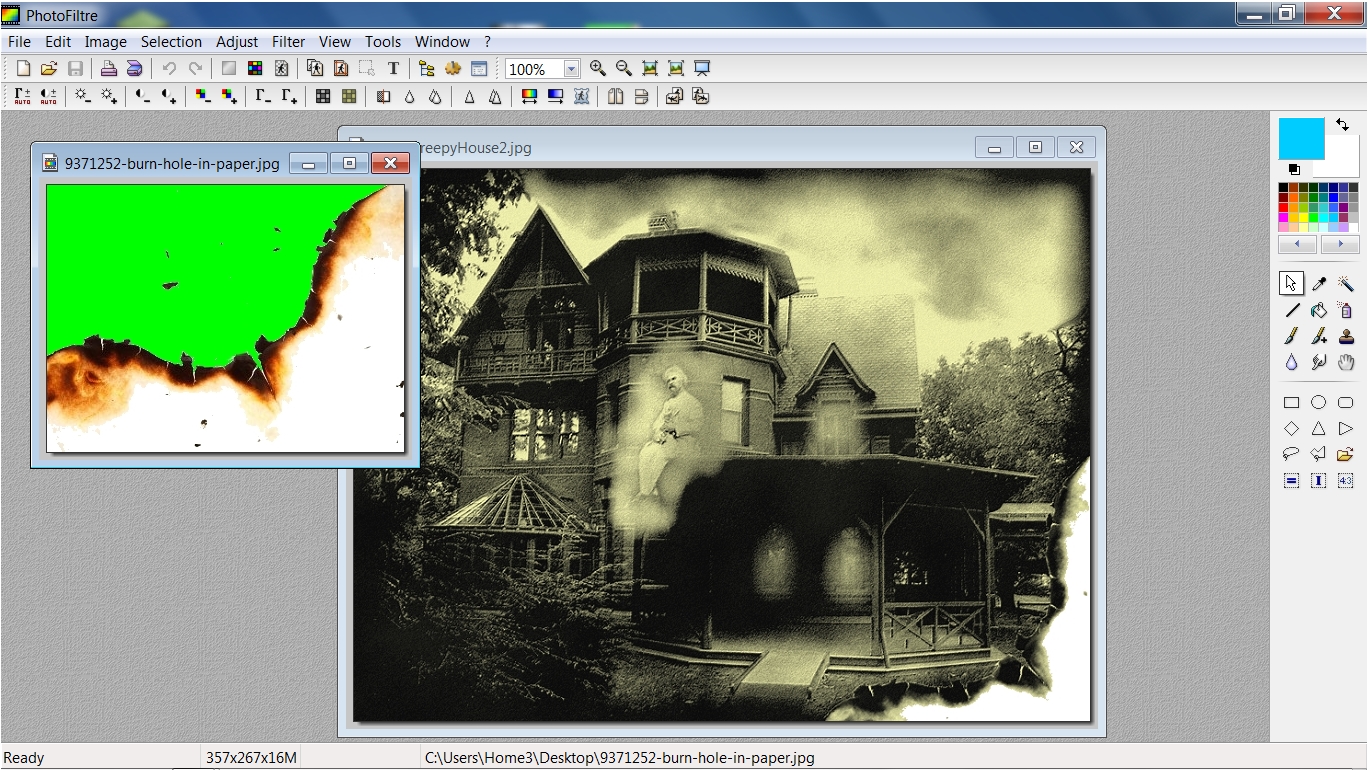Decrease contrast with the half-circle minus icon
The width and height of the screenshot is (1368, 770).
[x=143, y=96]
